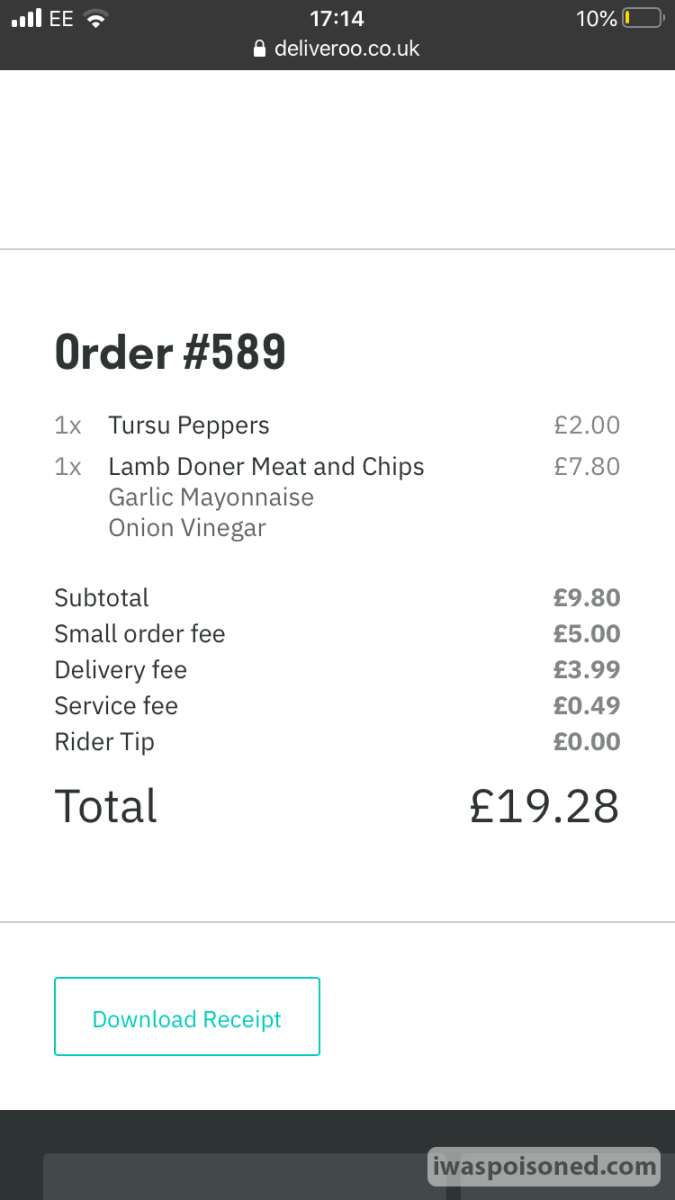Tap the Download Receipt button
This screenshot has width=675, height=1200.
click(187, 1017)
